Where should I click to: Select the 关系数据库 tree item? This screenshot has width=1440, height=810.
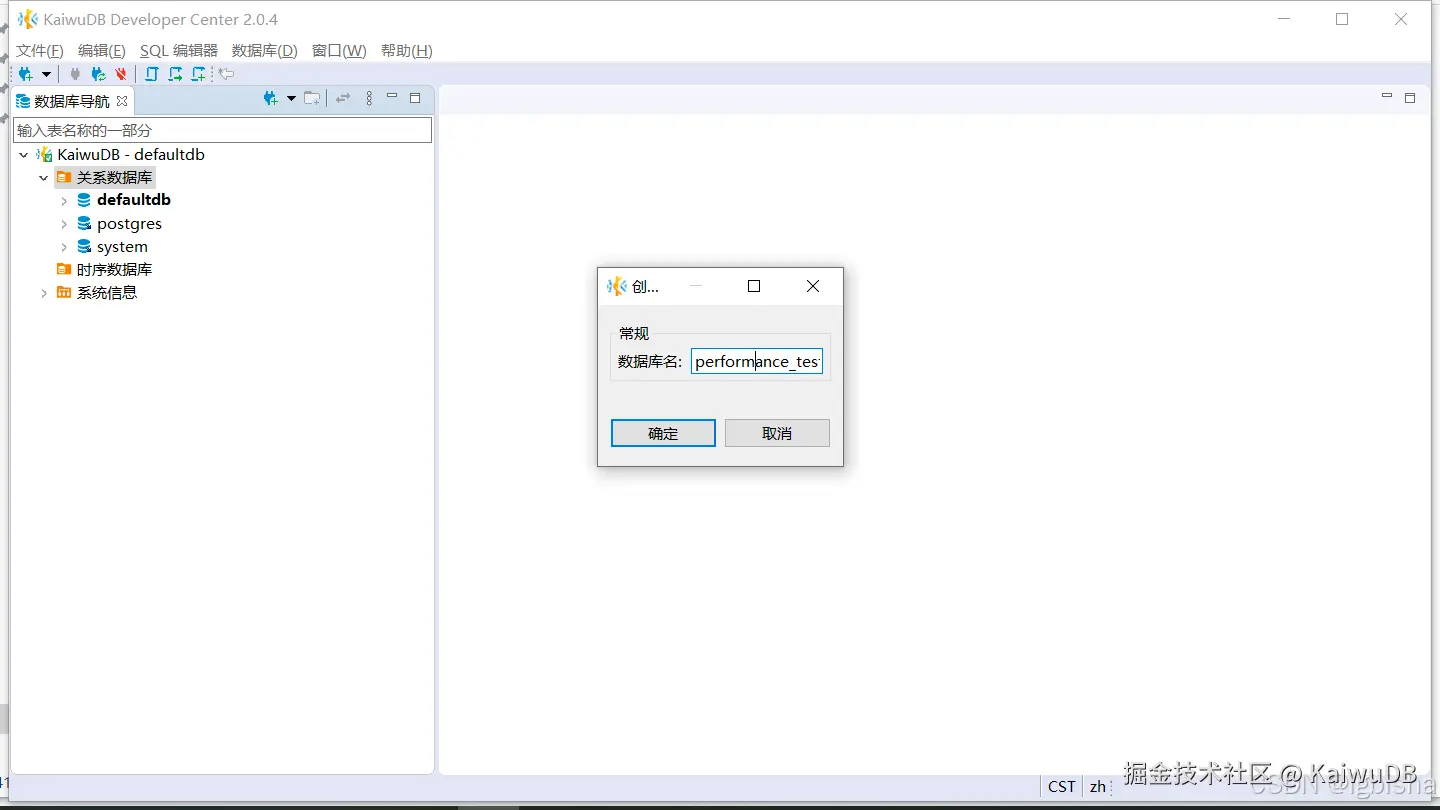[x=115, y=177]
